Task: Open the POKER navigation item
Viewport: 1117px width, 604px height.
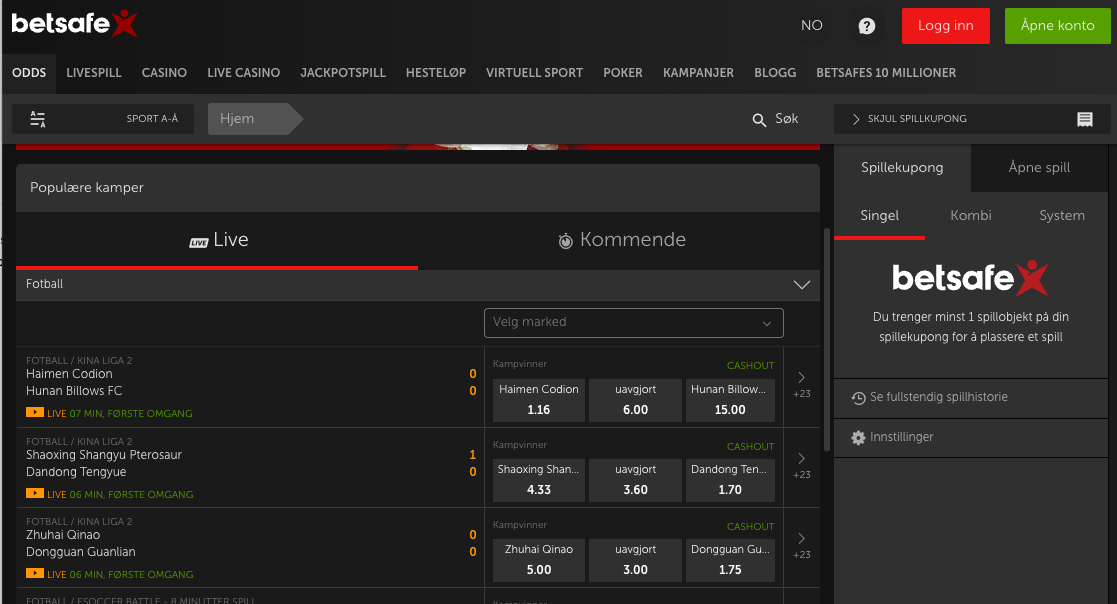Action: 623,73
